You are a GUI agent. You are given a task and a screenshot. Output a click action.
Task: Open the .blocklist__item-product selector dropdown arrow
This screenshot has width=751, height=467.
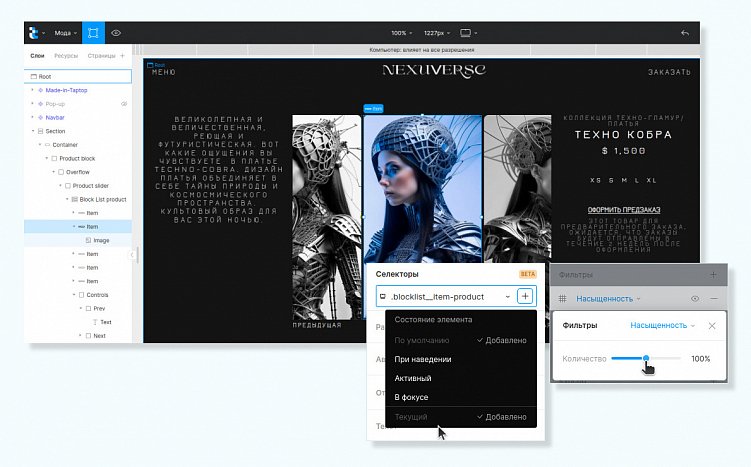(508, 297)
